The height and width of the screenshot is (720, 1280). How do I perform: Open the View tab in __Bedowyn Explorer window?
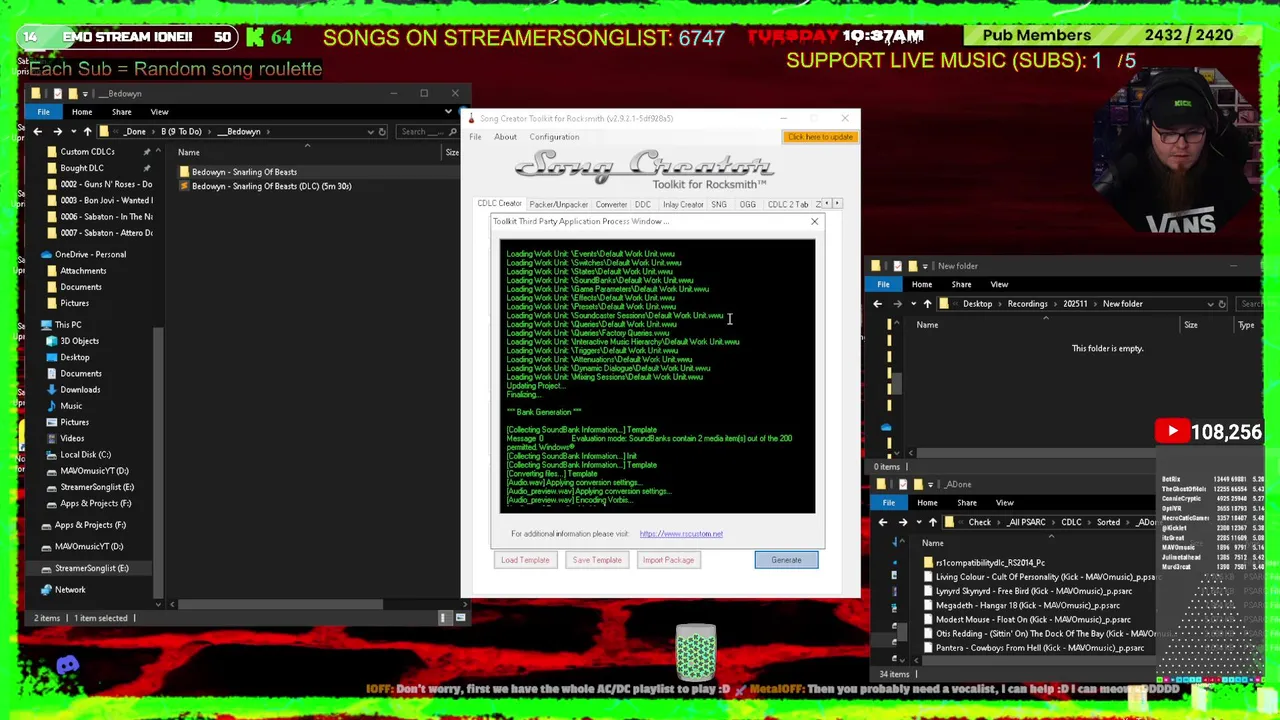tap(159, 112)
